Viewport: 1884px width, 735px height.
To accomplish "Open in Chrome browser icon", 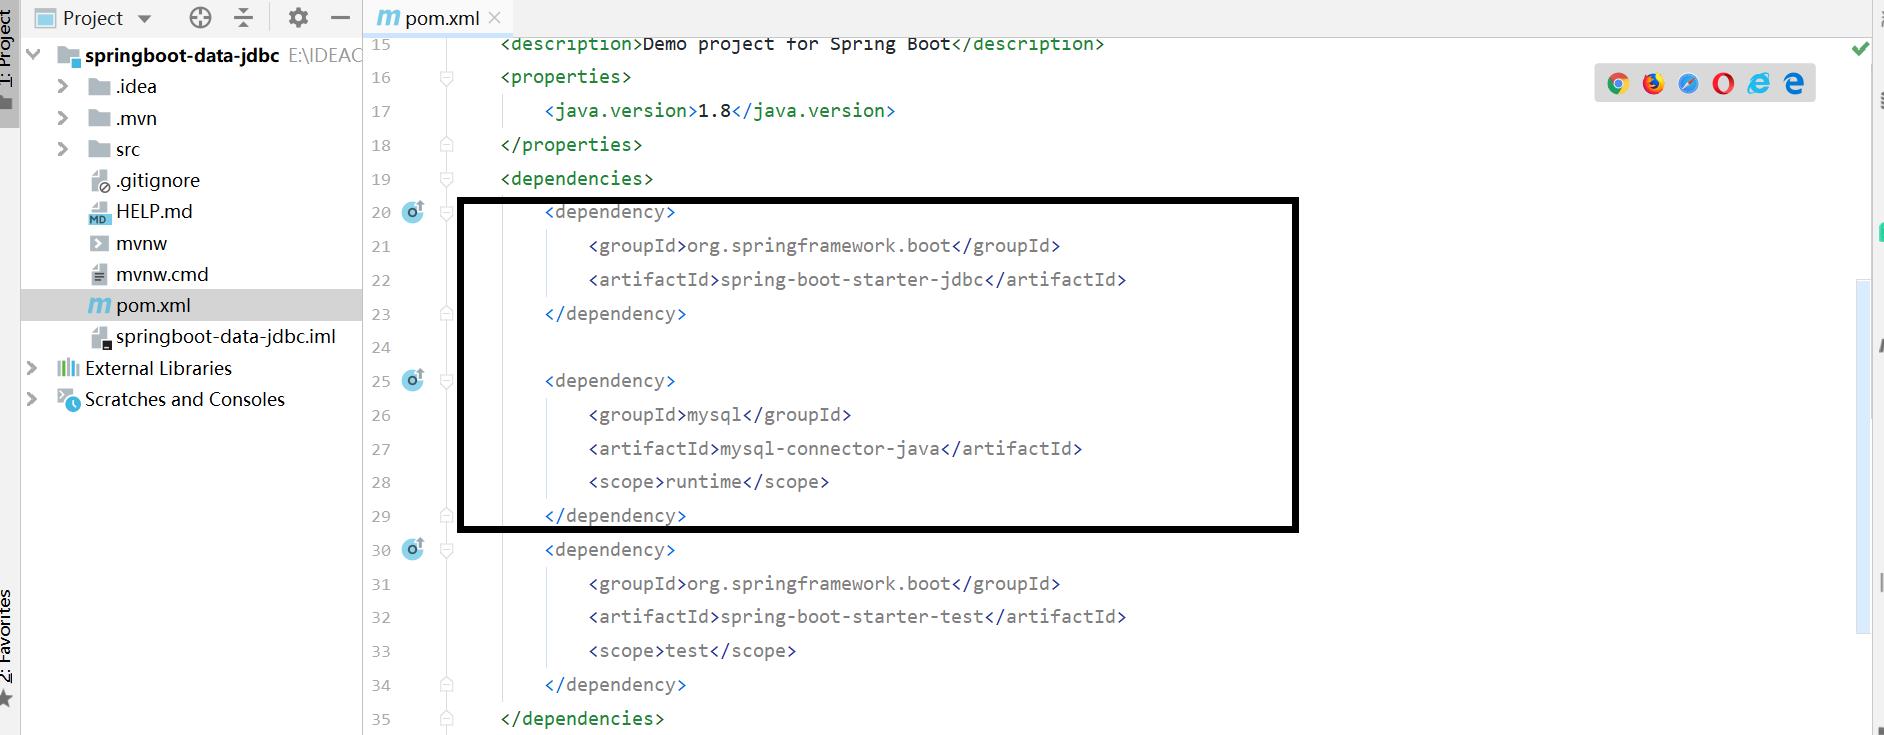I will (x=1617, y=84).
